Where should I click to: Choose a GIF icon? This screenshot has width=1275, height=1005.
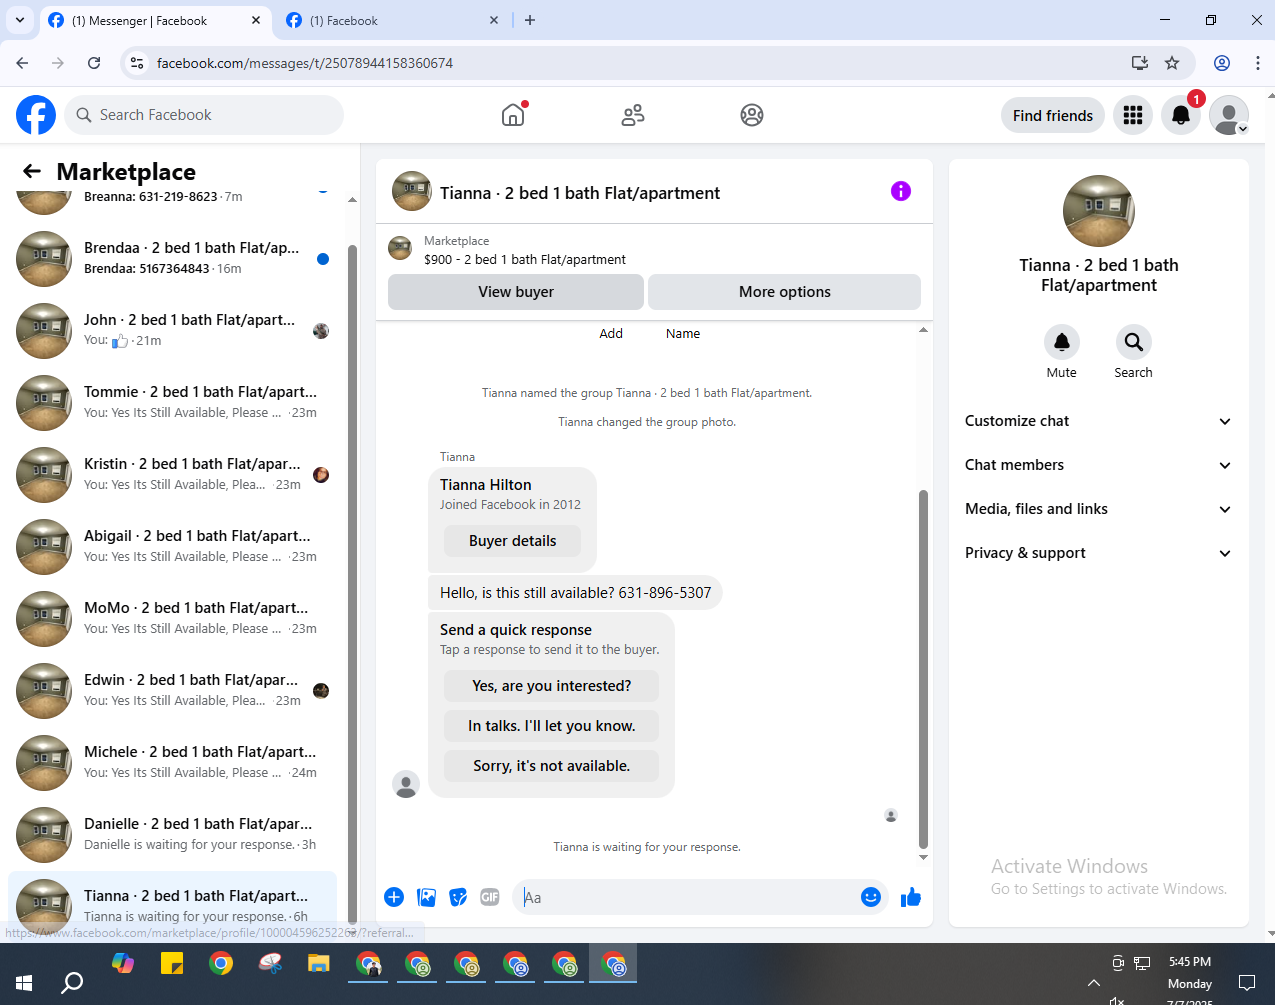(490, 897)
